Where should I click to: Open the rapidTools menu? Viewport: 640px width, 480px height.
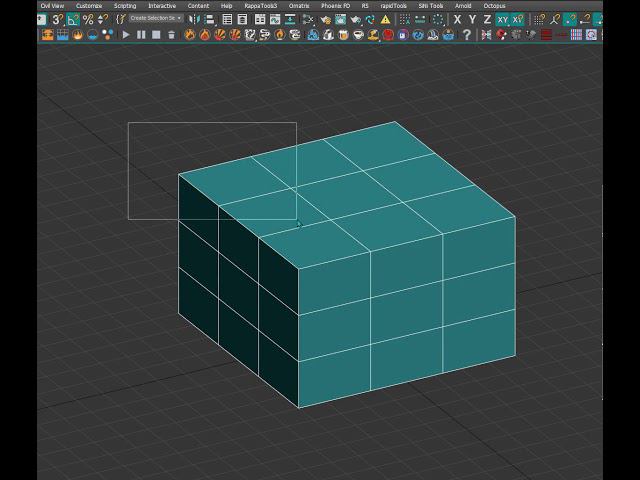pos(393,6)
